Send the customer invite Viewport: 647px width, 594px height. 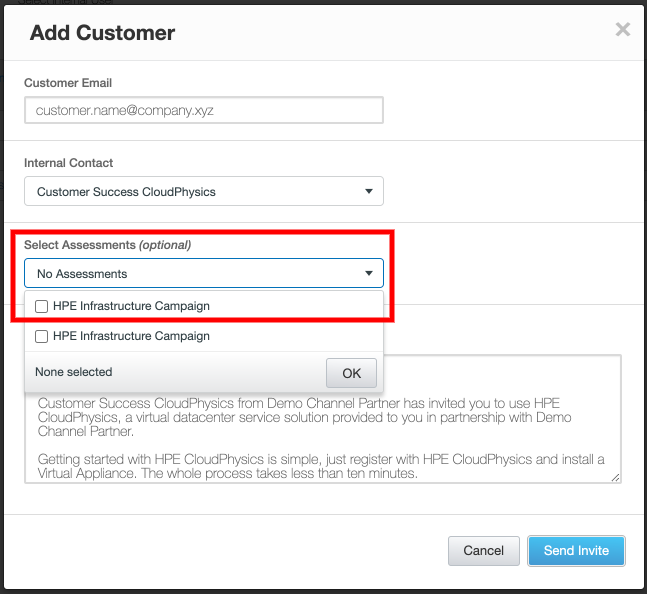[x=576, y=550]
